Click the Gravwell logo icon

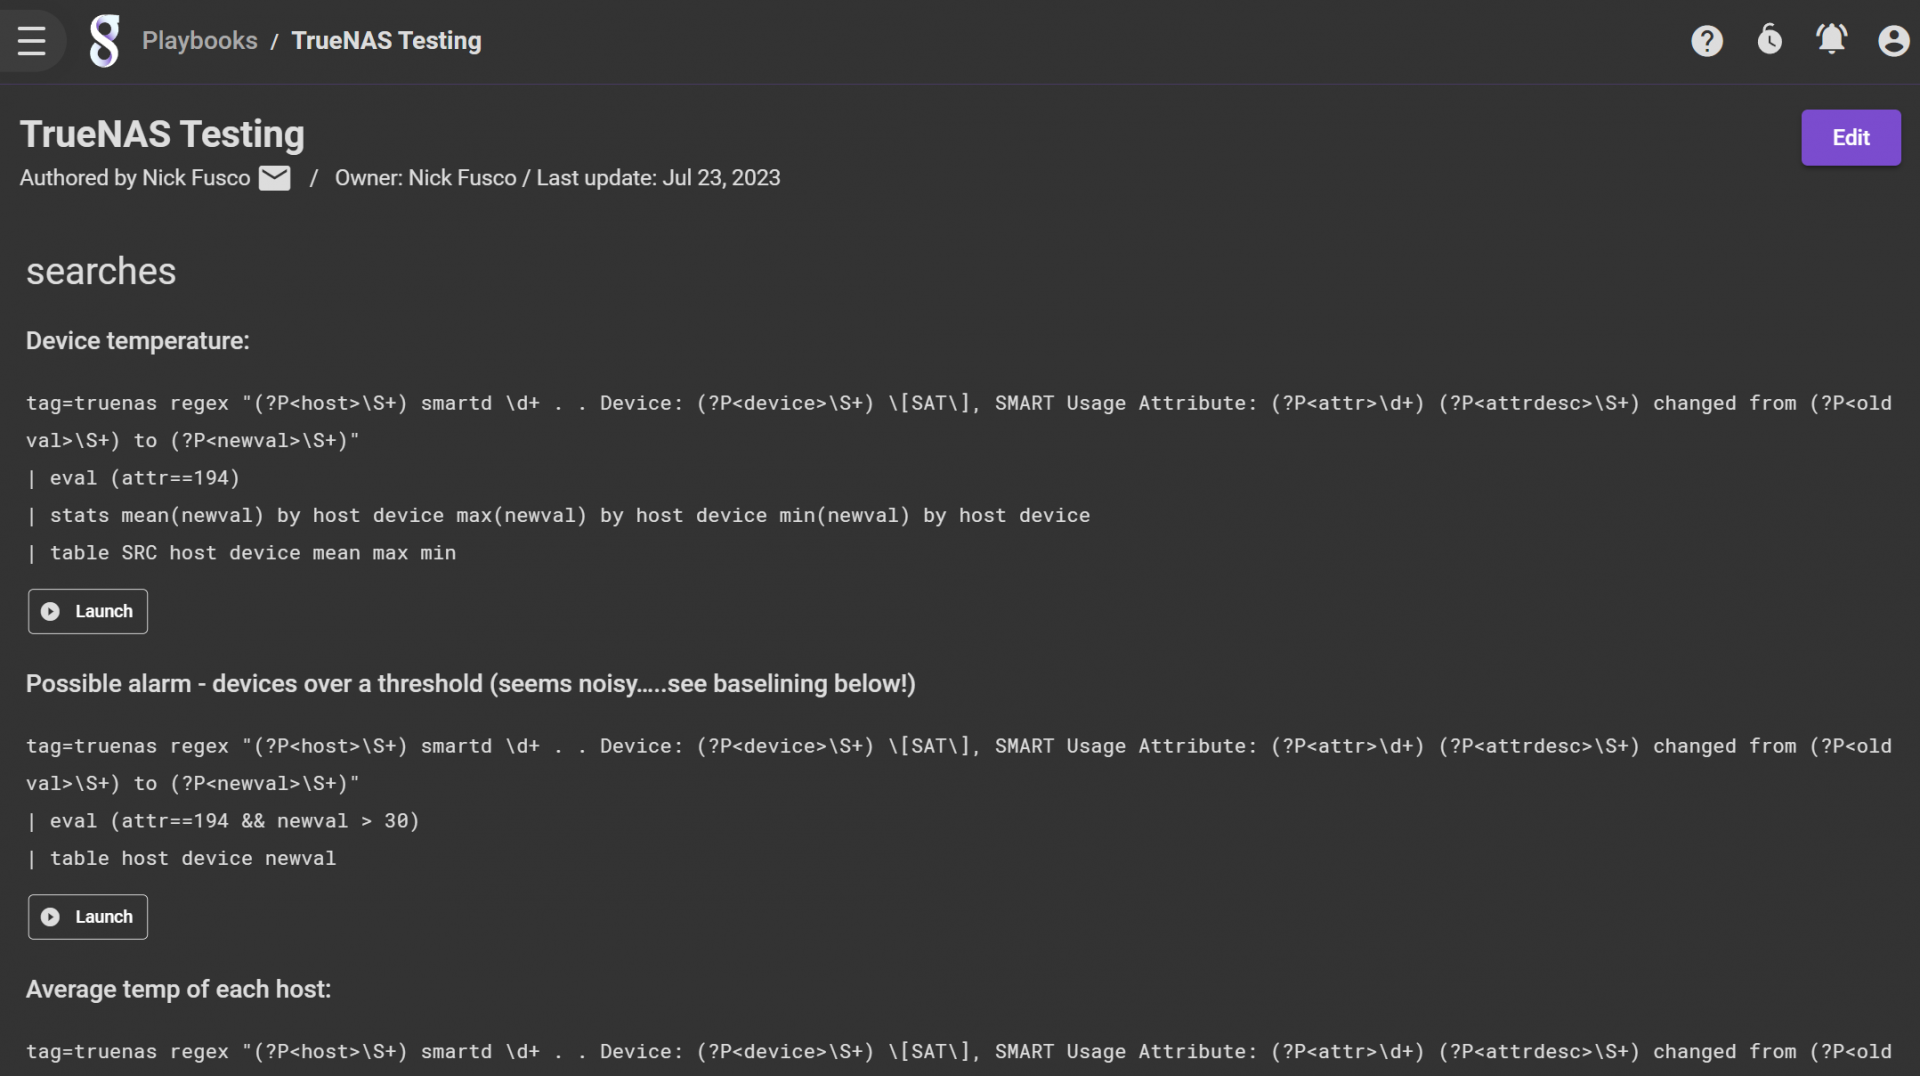click(104, 41)
